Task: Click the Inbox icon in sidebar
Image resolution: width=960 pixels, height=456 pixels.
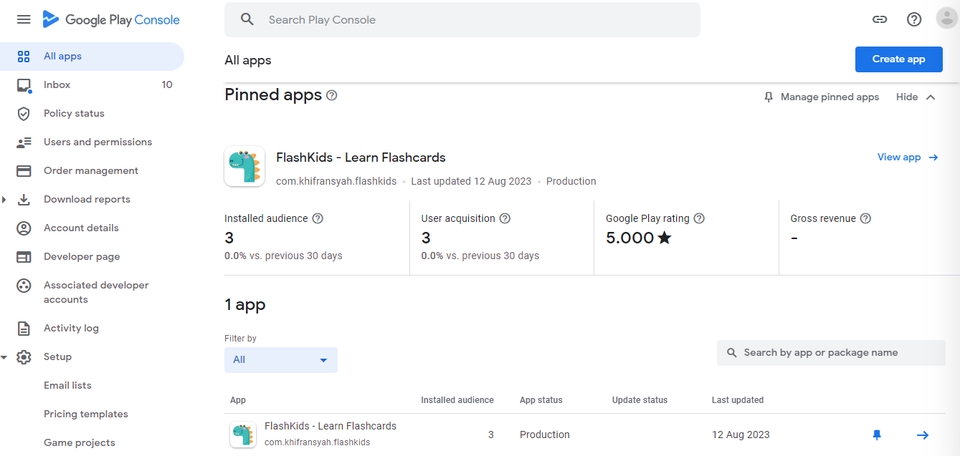Action: coord(24,85)
